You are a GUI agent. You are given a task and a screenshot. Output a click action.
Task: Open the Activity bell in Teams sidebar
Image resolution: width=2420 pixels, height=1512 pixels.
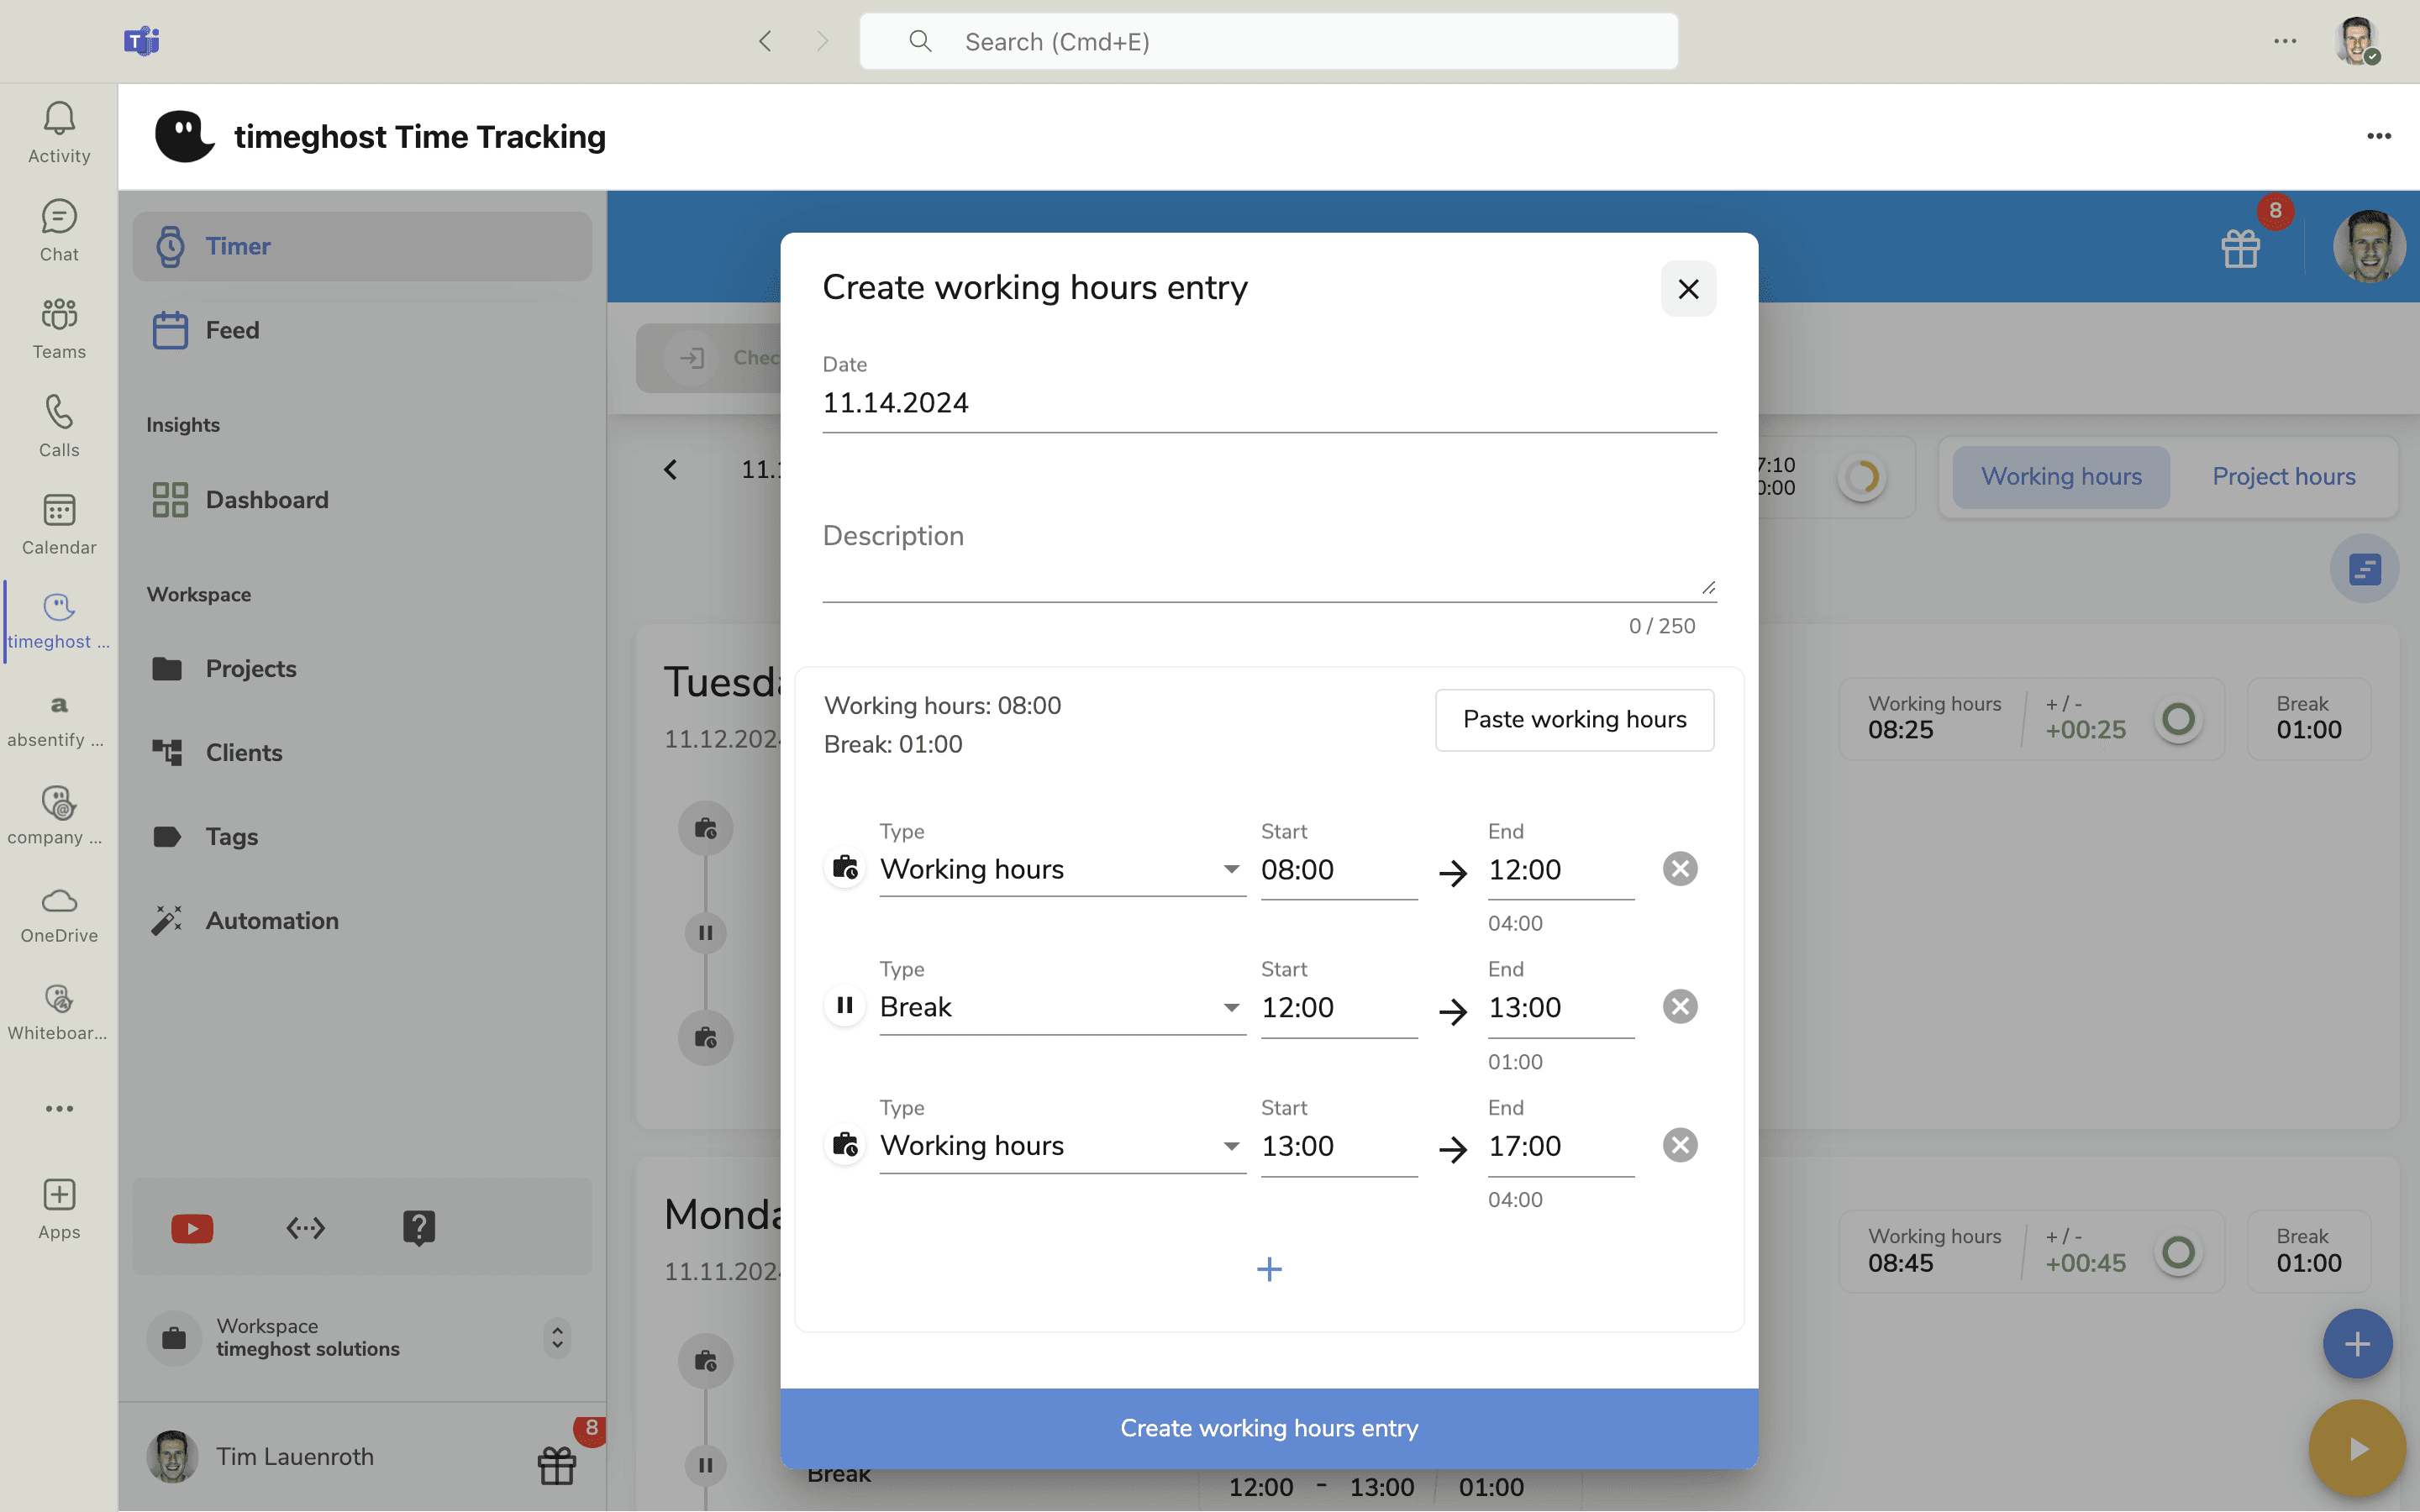tap(59, 132)
